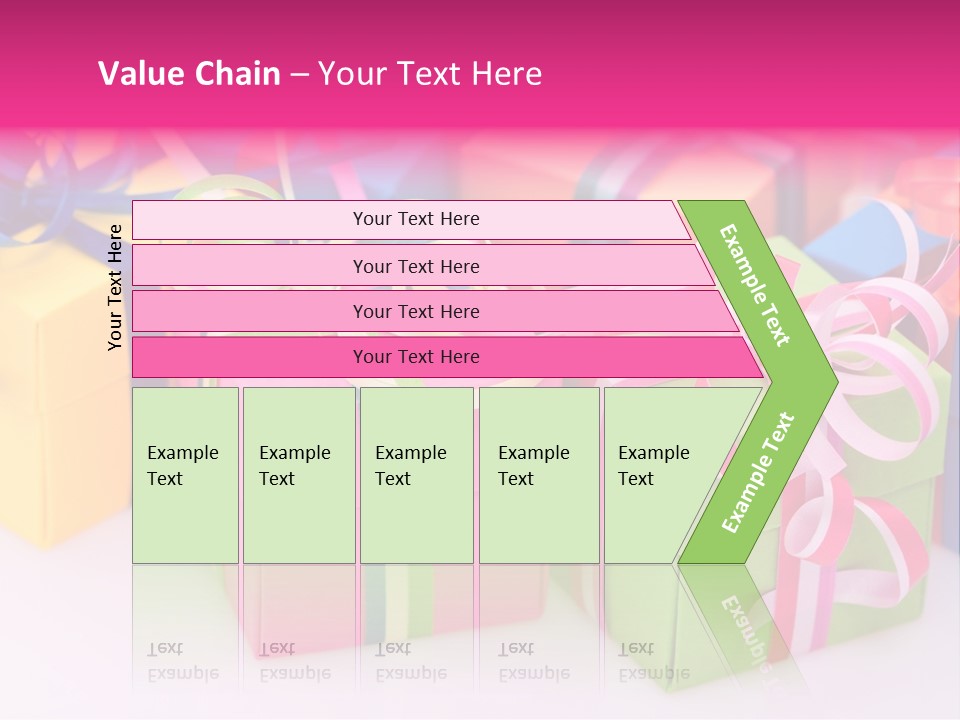Click the third pink "Your Text Here" bar

pyautogui.click(x=415, y=311)
